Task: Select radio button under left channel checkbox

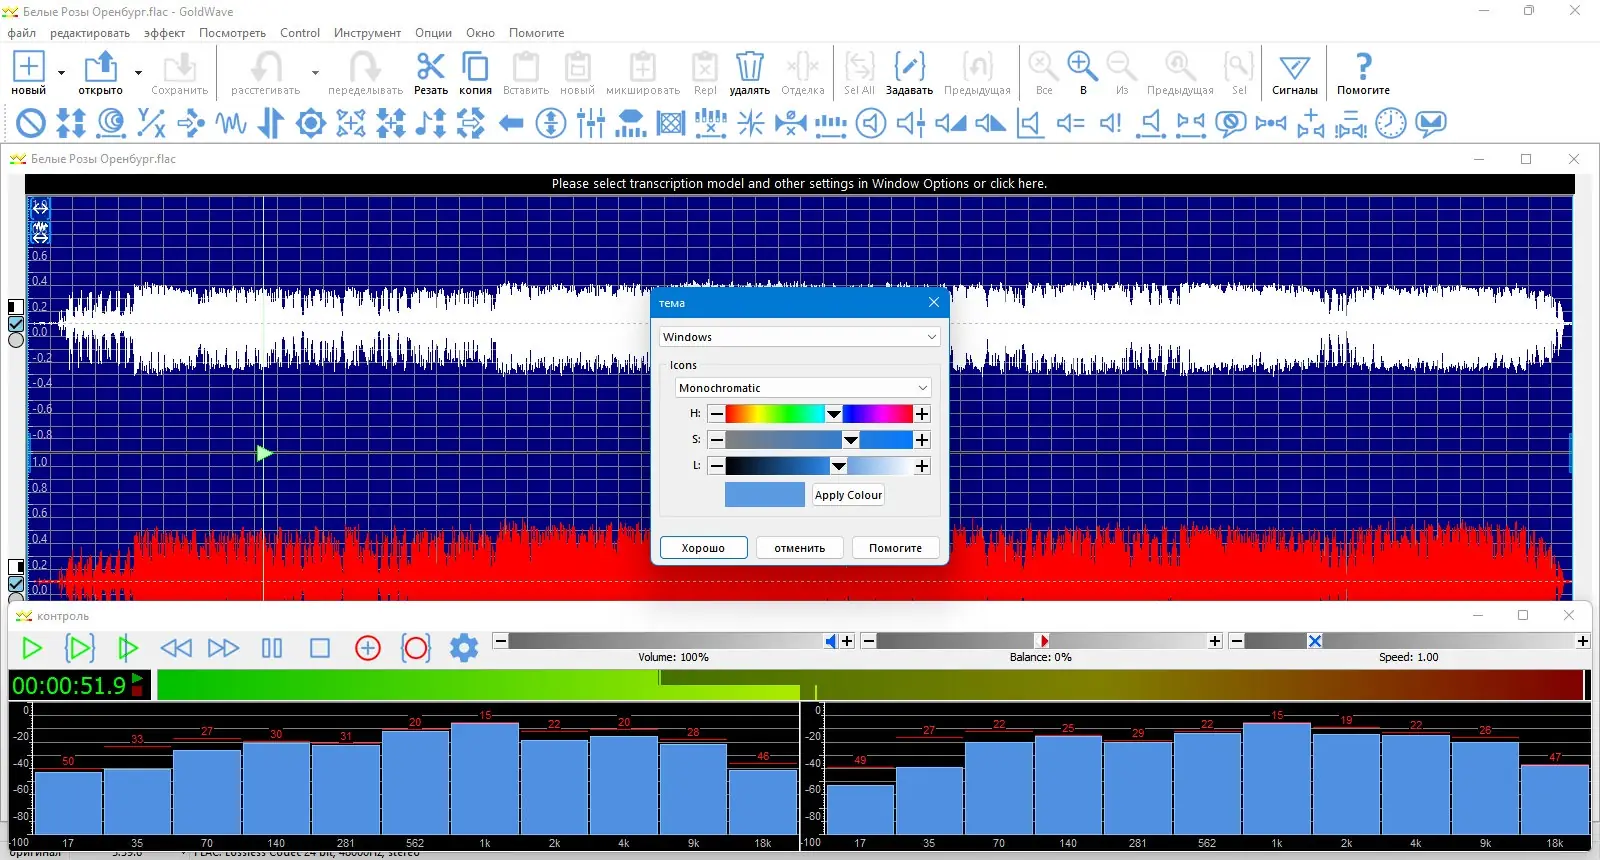Action: point(16,341)
